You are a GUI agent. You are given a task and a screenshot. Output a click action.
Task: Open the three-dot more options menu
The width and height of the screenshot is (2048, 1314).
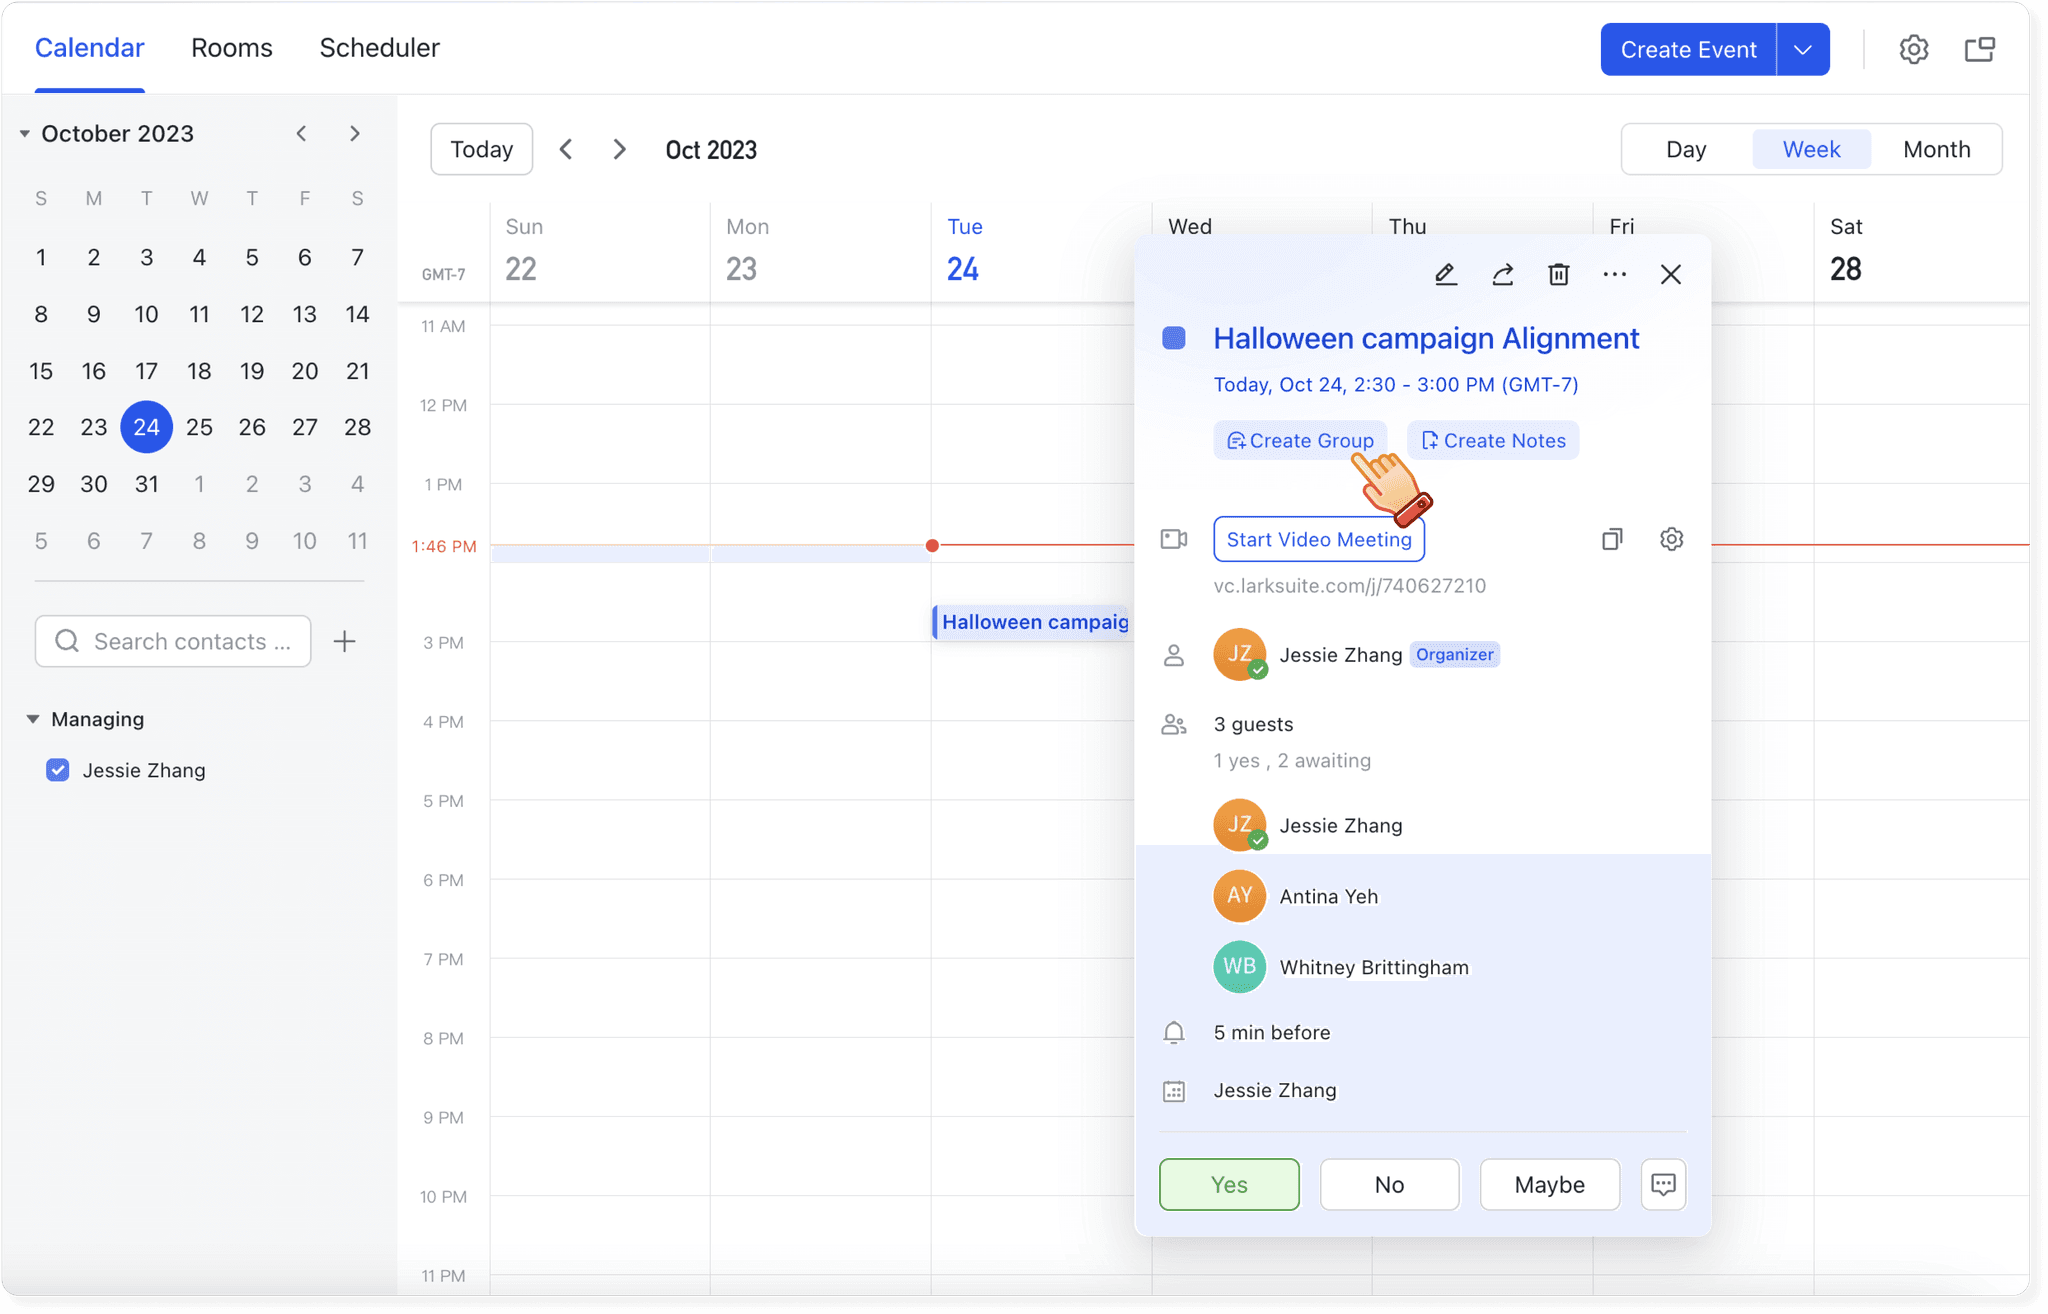point(1614,274)
